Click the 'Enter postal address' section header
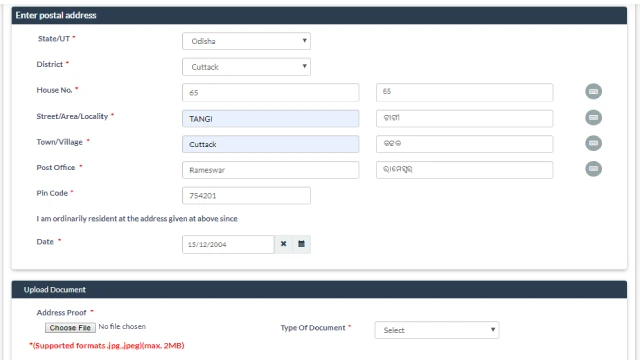The height and width of the screenshot is (360, 640). [x=319, y=16]
